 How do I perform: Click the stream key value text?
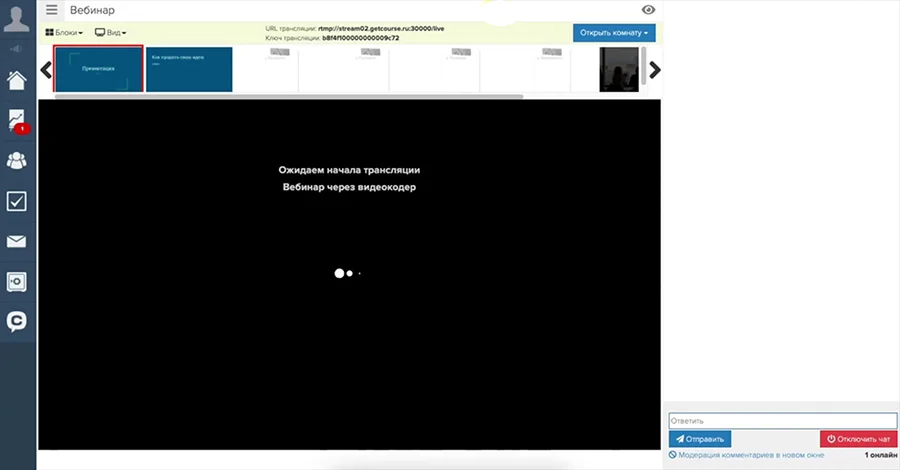360,38
